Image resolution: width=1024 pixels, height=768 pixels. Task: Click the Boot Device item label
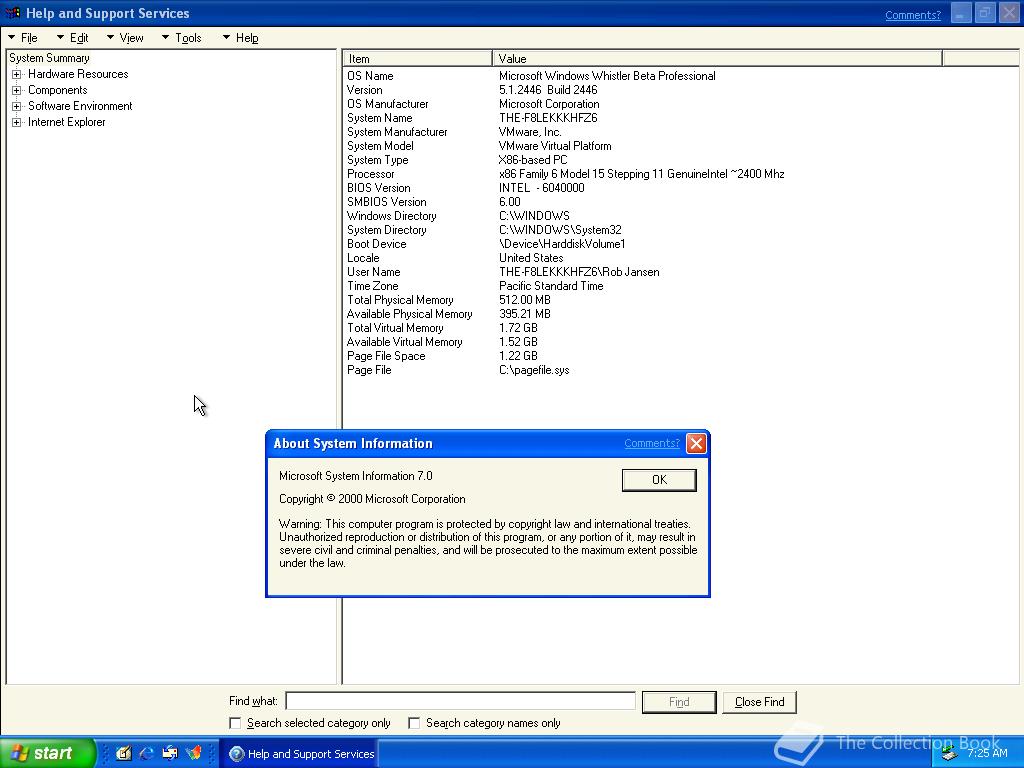coord(376,244)
